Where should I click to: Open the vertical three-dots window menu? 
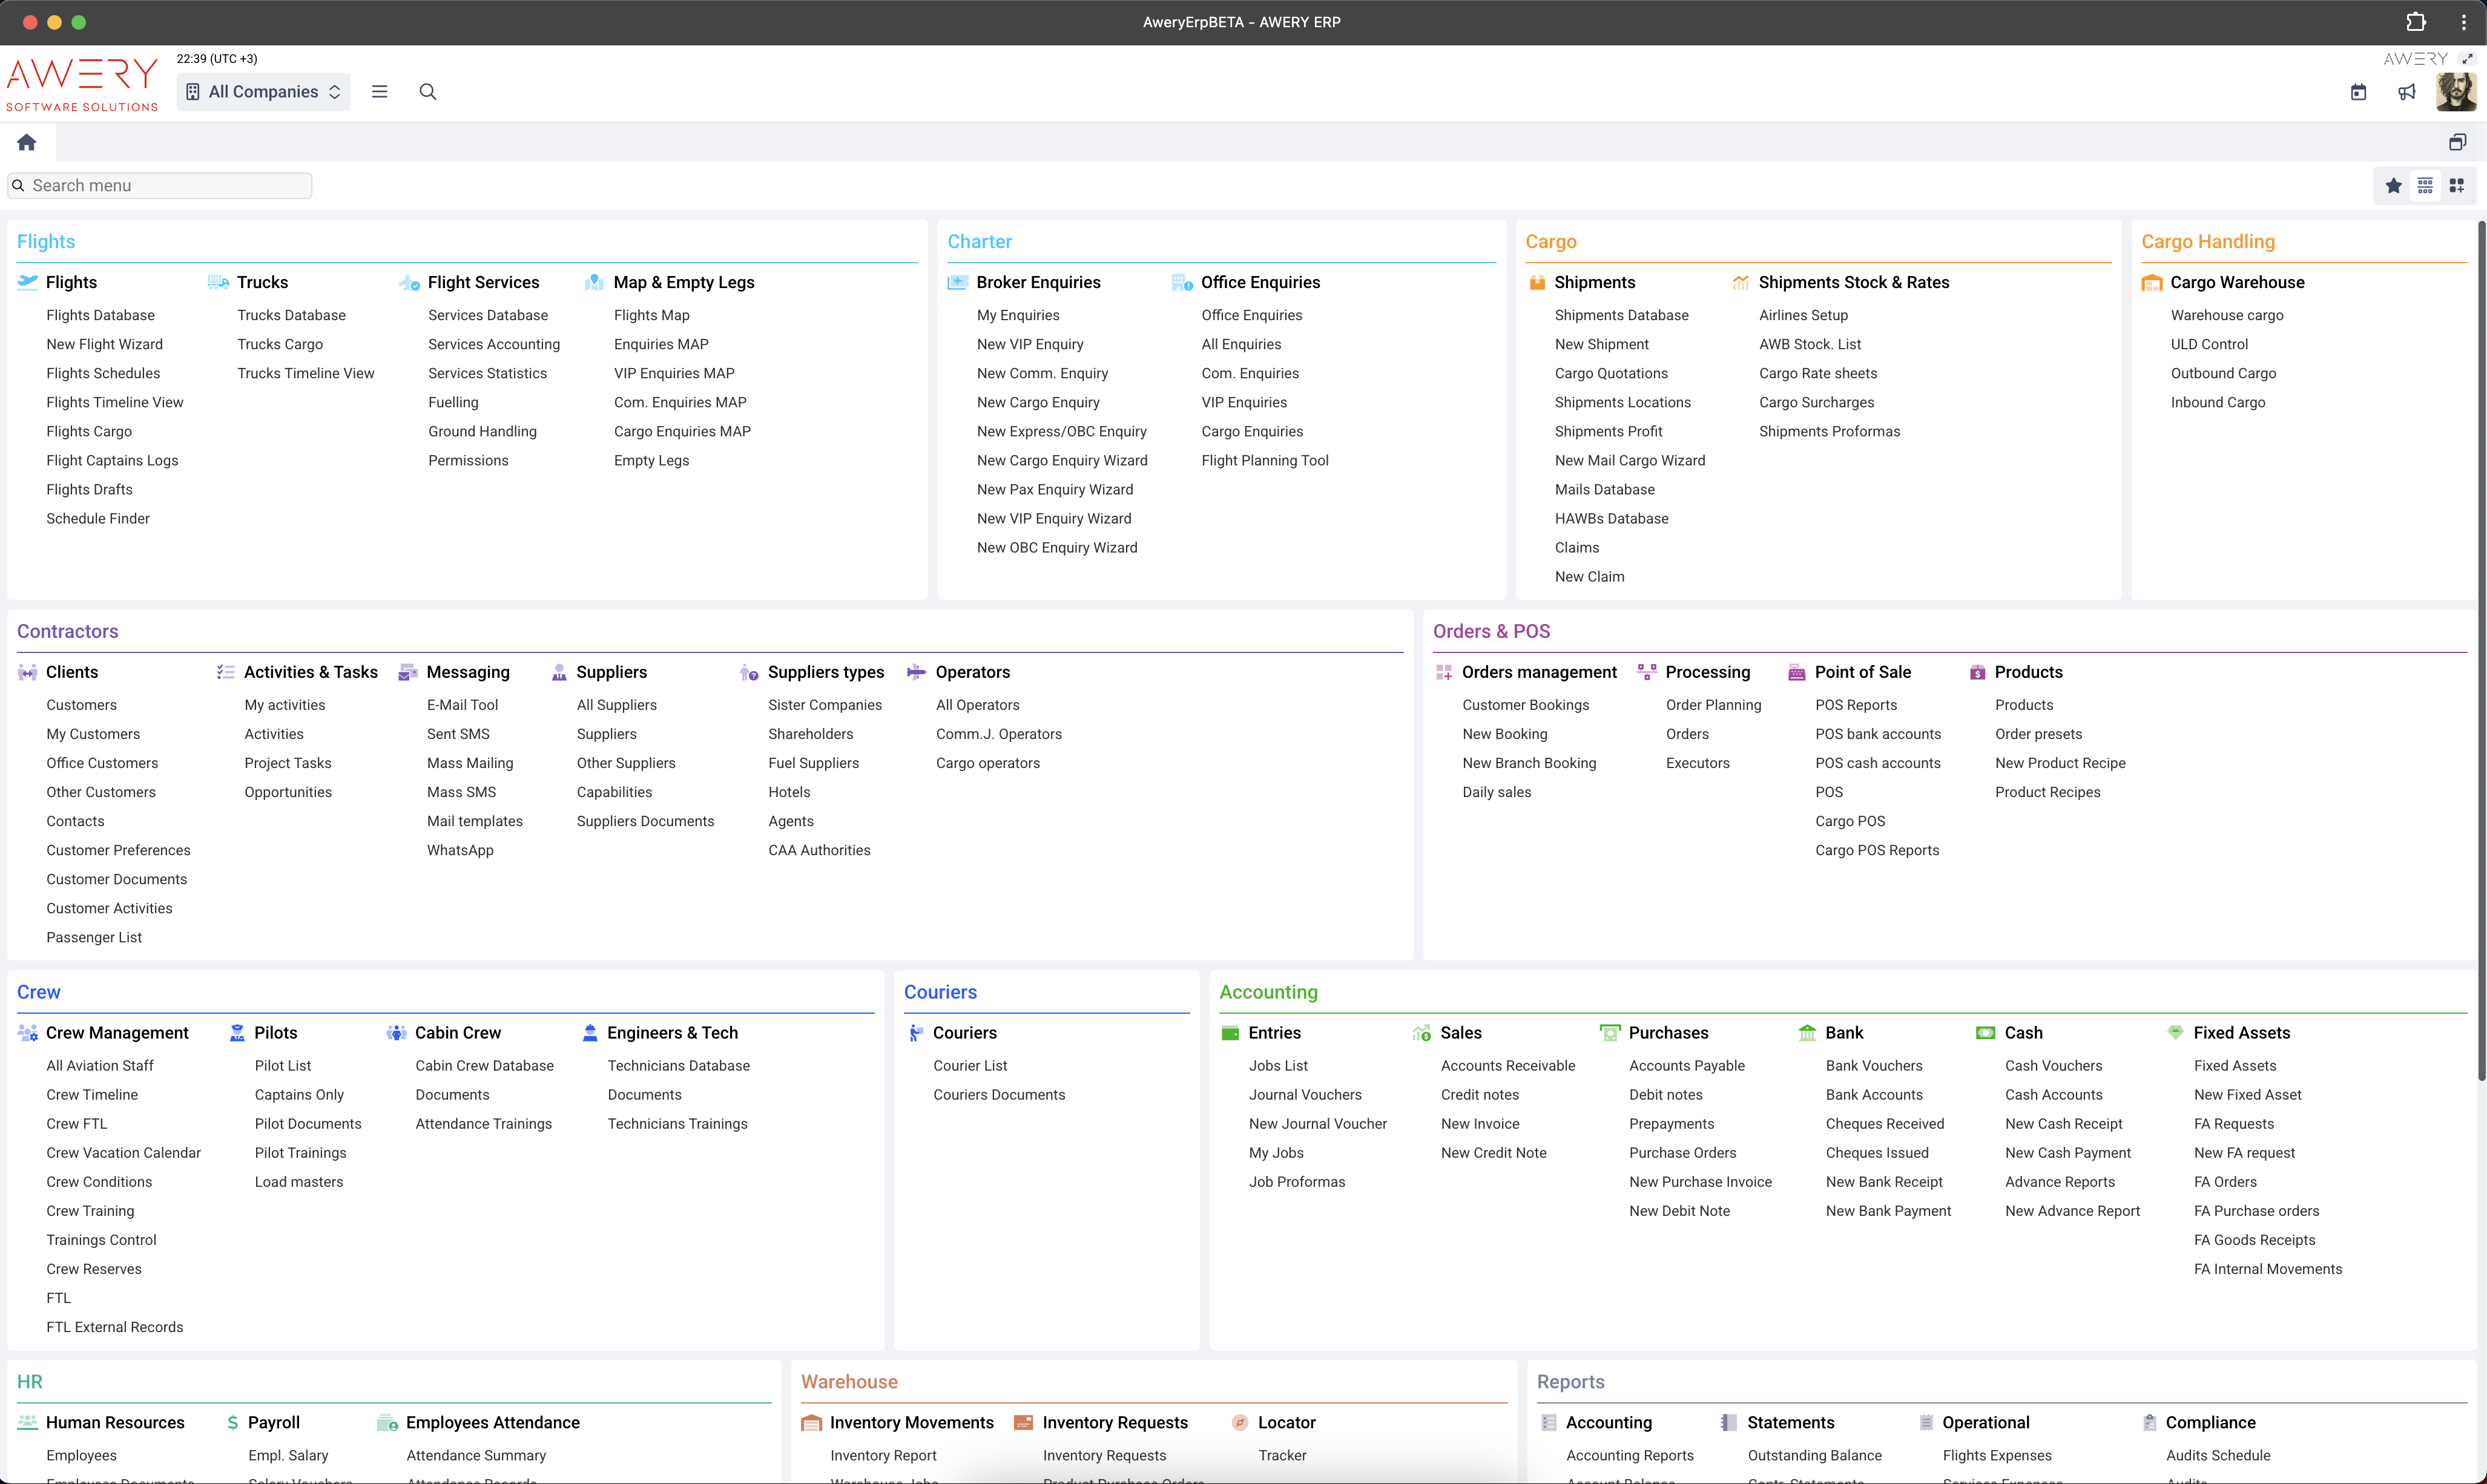(x=2463, y=22)
